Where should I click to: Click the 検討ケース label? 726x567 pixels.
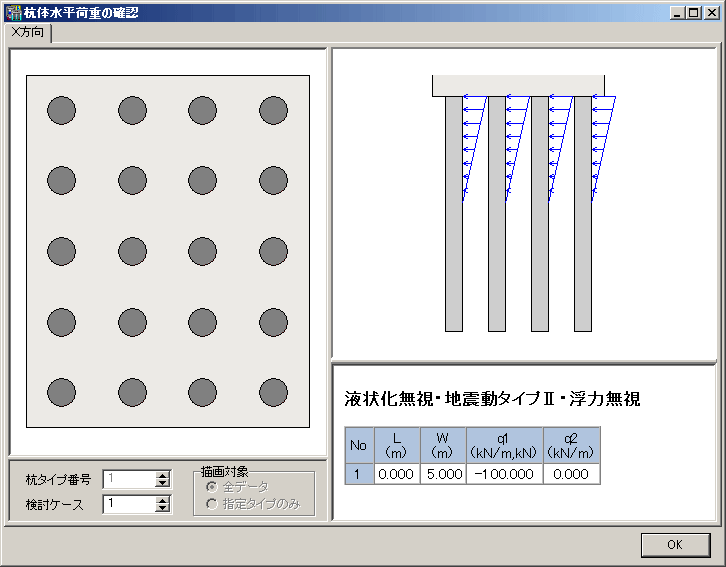[x=55, y=504]
